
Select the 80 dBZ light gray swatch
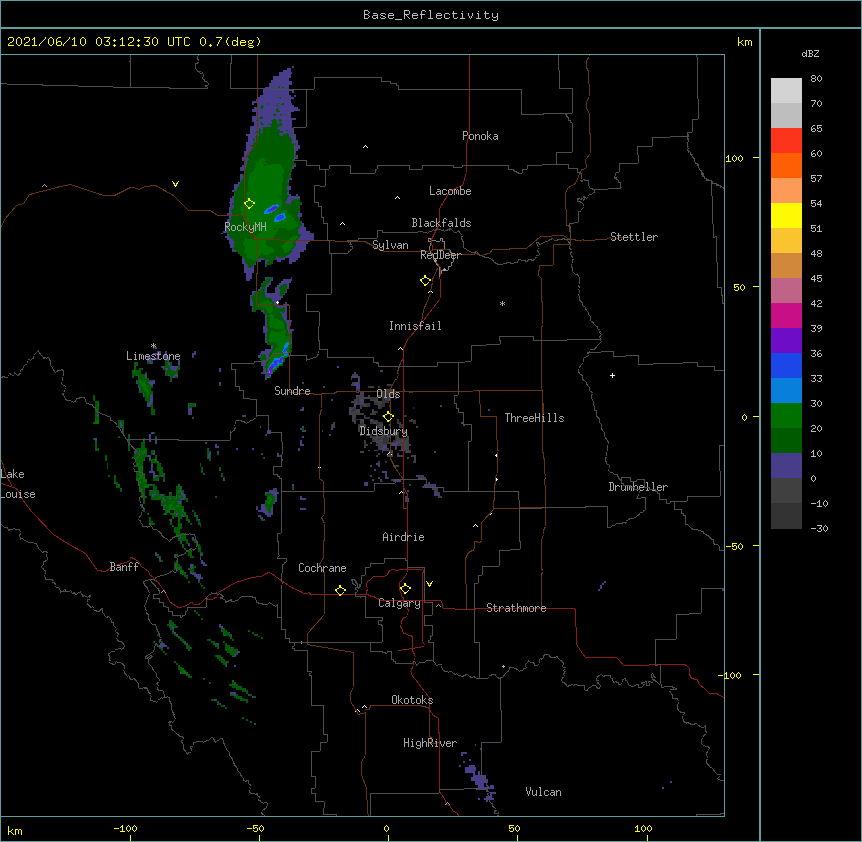pos(786,91)
